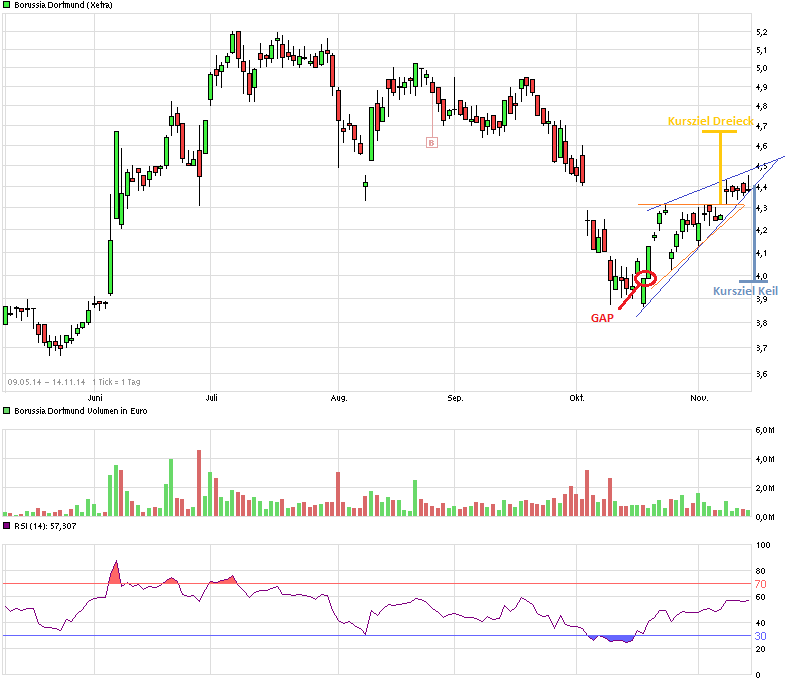Click the RSI (14): 57,307 label

pos(45,526)
